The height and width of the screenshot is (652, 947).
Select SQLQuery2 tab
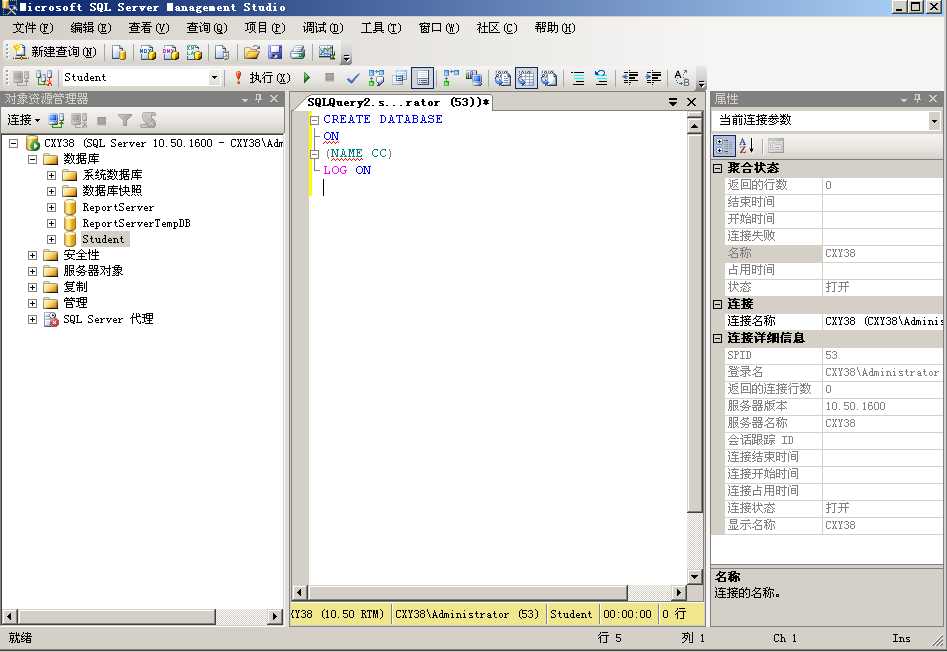pos(398,102)
